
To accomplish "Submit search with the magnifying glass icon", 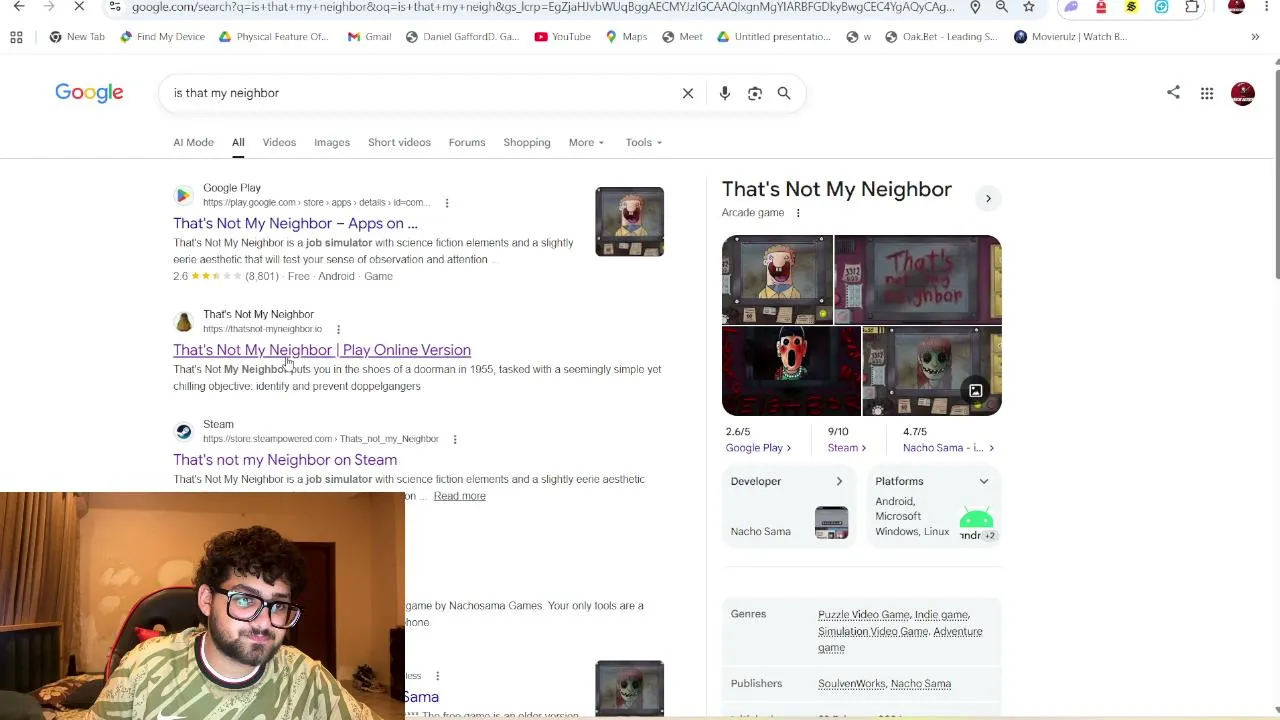I will [784, 93].
